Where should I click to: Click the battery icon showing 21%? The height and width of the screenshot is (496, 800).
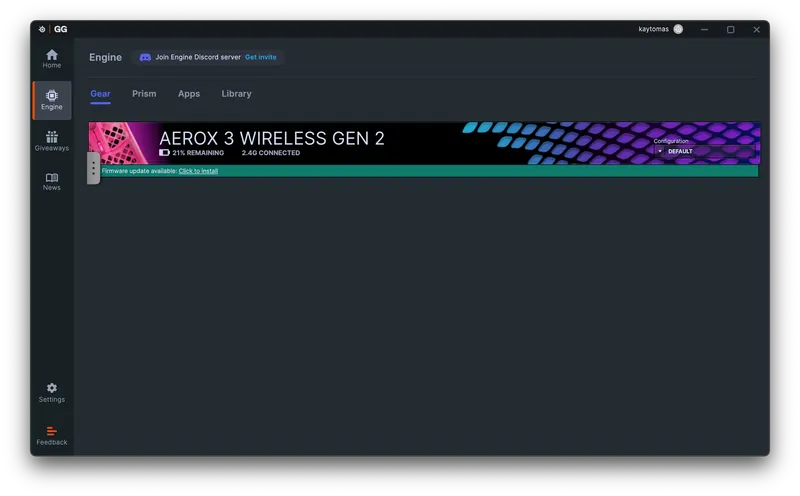(x=164, y=153)
